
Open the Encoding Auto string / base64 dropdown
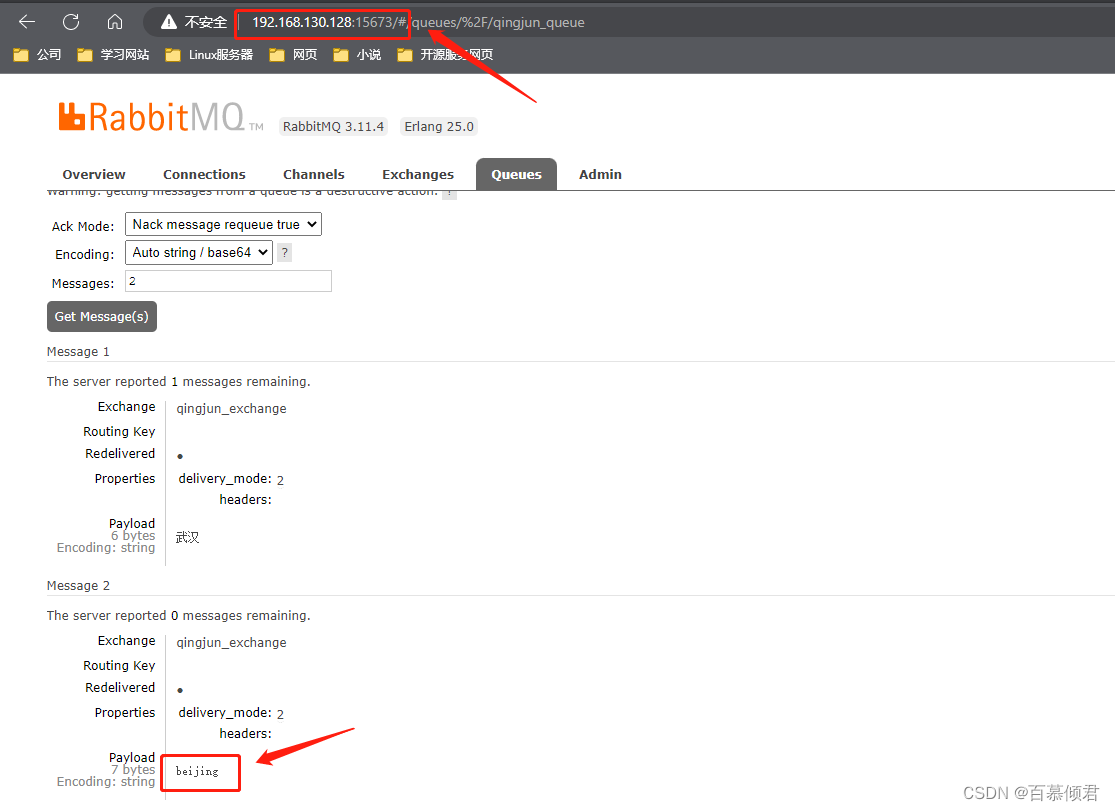[x=199, y=253]
